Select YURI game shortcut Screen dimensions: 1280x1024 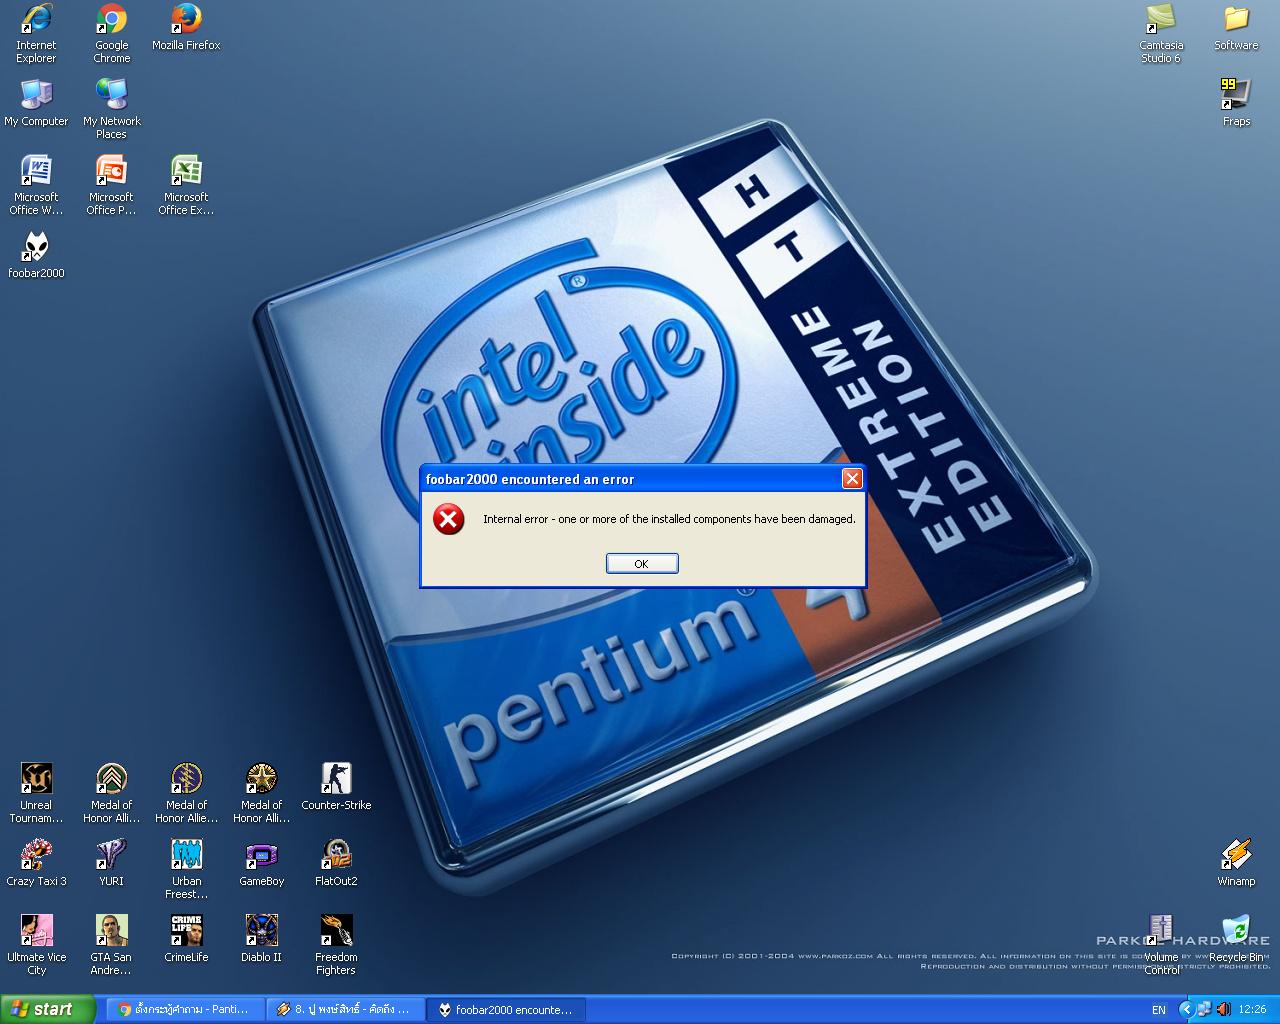coord(111,863)
